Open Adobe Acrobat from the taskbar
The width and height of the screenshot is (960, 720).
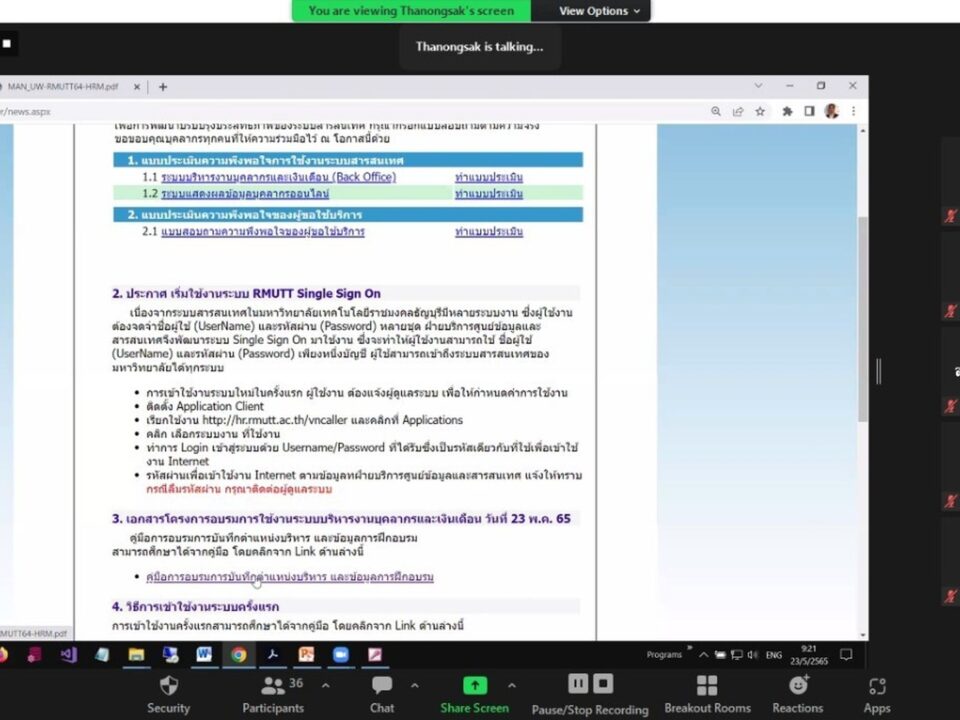click(x=272, y=654)
